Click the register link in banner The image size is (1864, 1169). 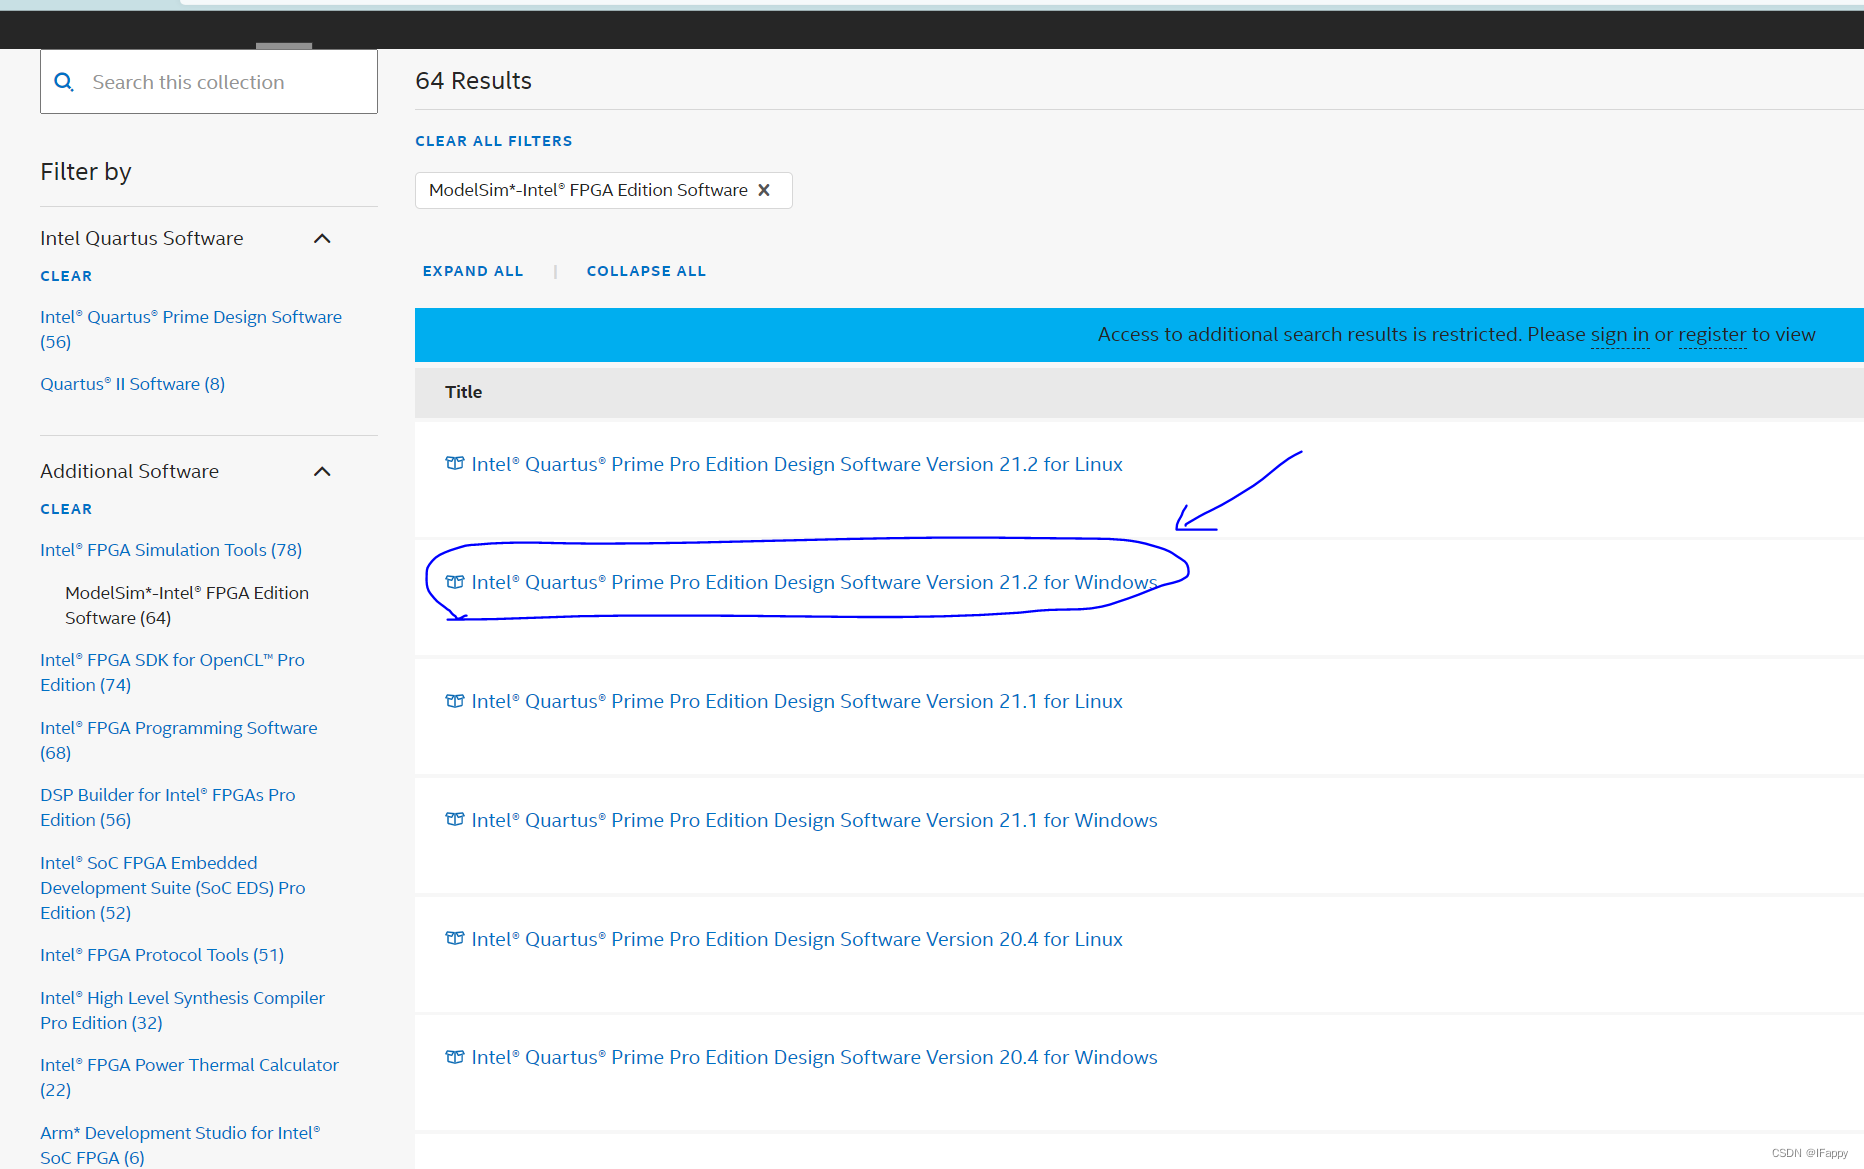[1712, 335]
